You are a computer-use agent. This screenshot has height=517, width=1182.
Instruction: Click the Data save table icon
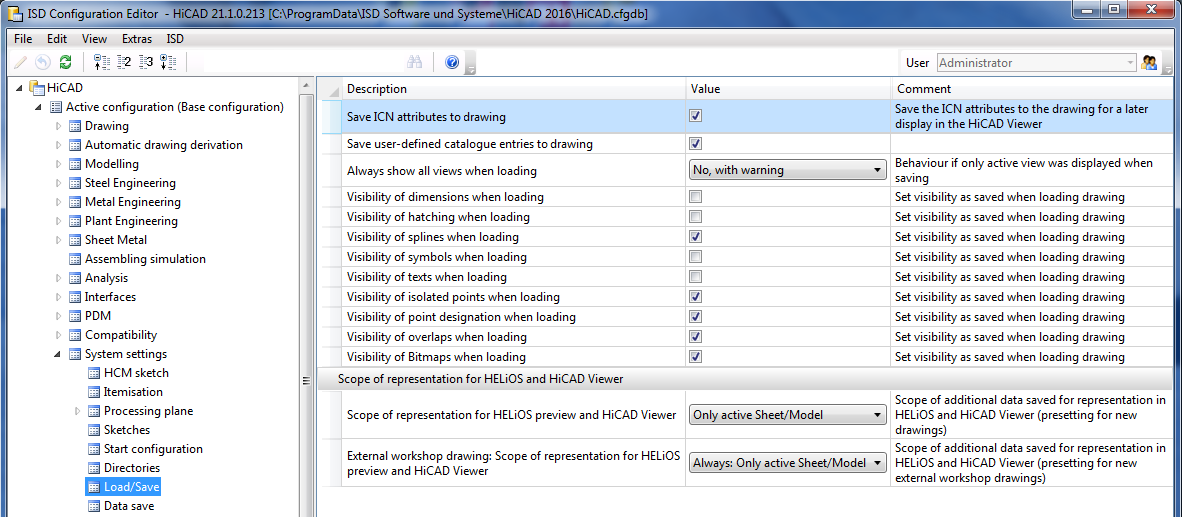click(94, 506)
